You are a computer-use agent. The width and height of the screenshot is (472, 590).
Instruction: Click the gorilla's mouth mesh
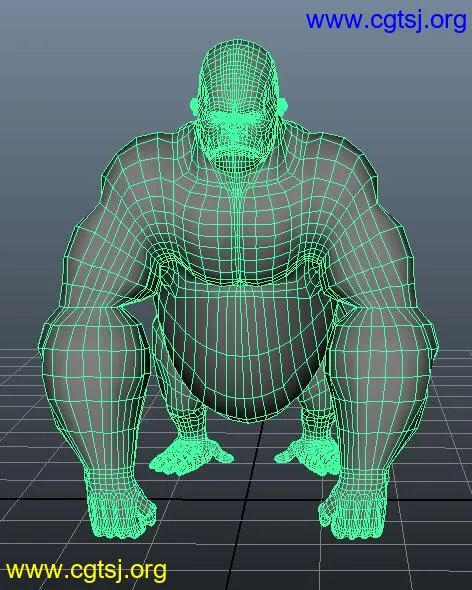(x=236, y=159)
